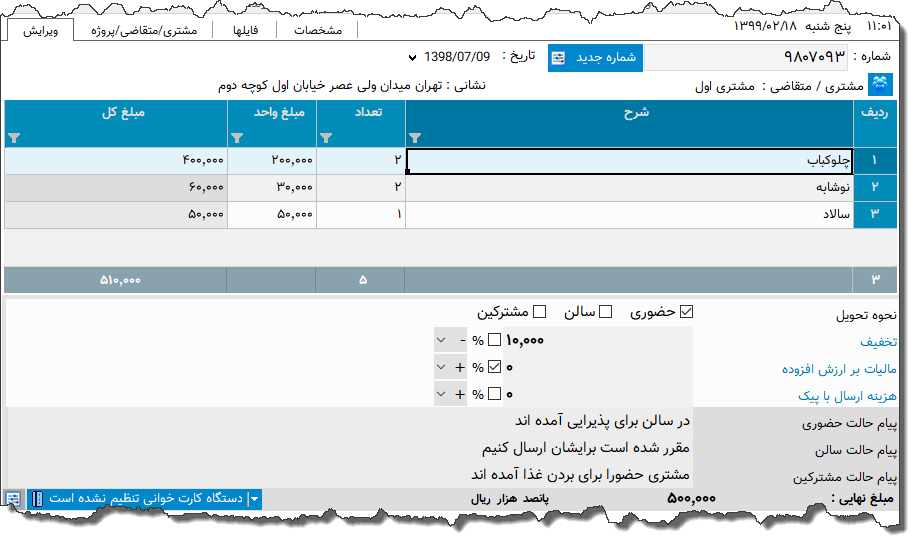Click the هزینه ارسال با پیک value field

[598, 394]
